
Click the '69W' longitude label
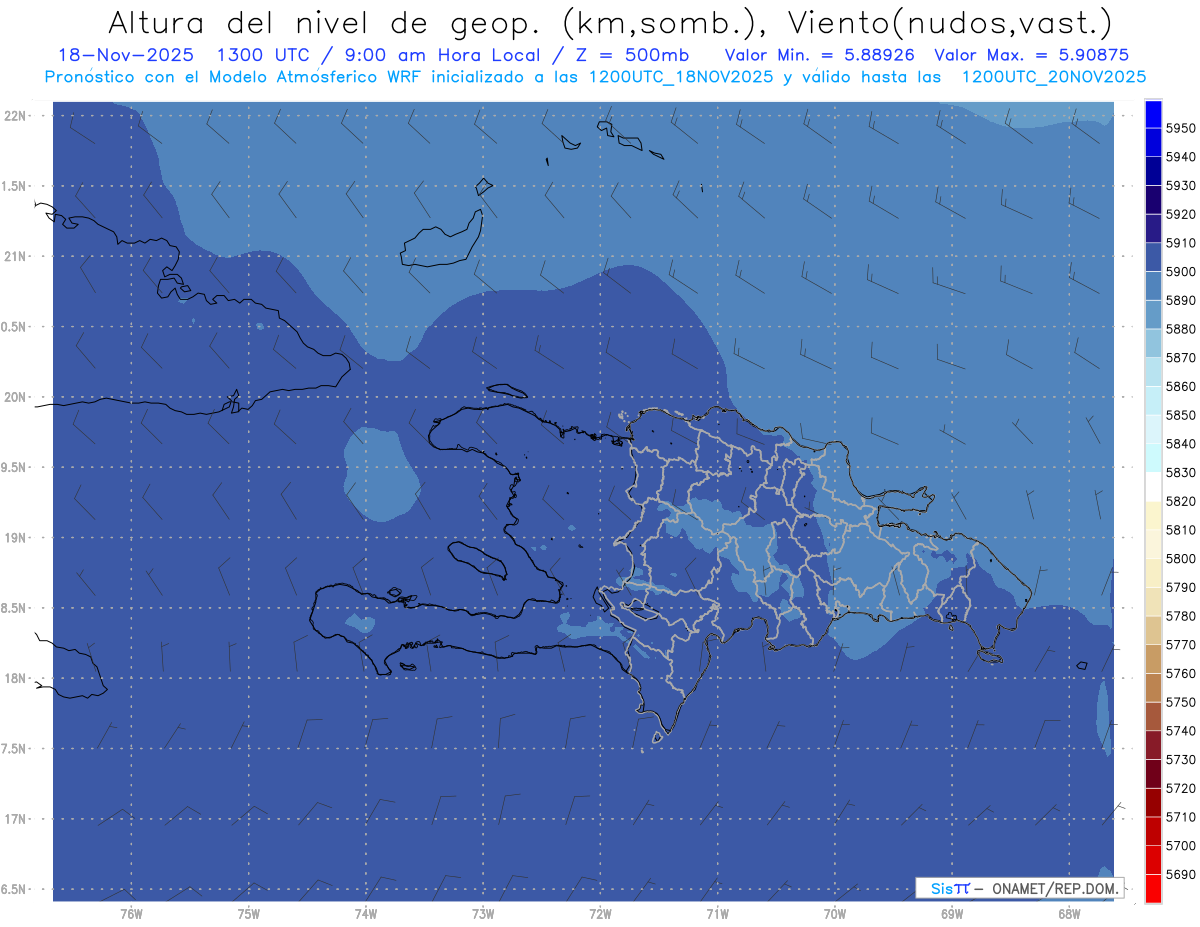click(x=952, y=914)
